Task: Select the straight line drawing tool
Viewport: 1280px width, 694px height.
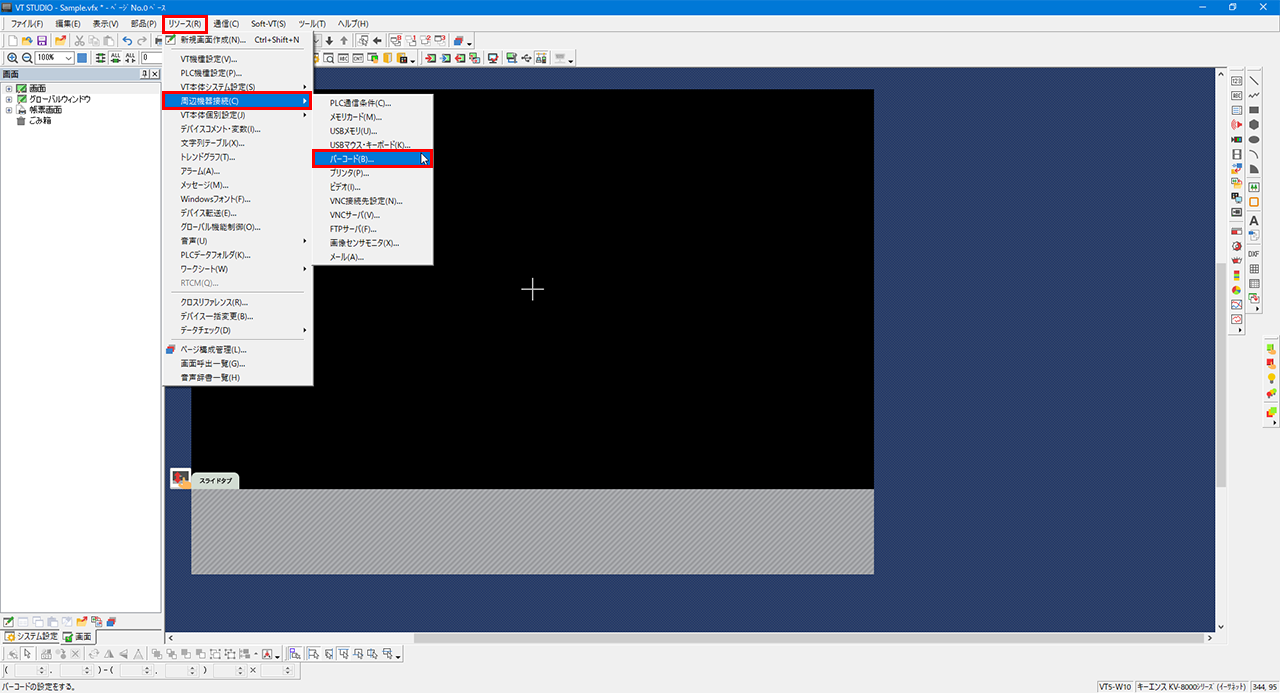Action: coord(1254,81)
